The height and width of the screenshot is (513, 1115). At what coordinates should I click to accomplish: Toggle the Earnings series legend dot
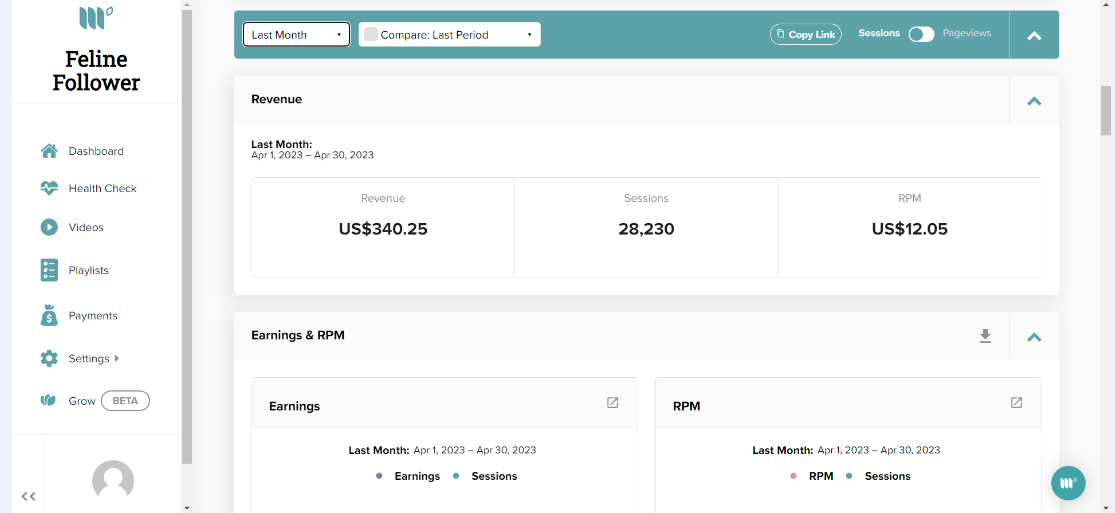pos(378,476)
